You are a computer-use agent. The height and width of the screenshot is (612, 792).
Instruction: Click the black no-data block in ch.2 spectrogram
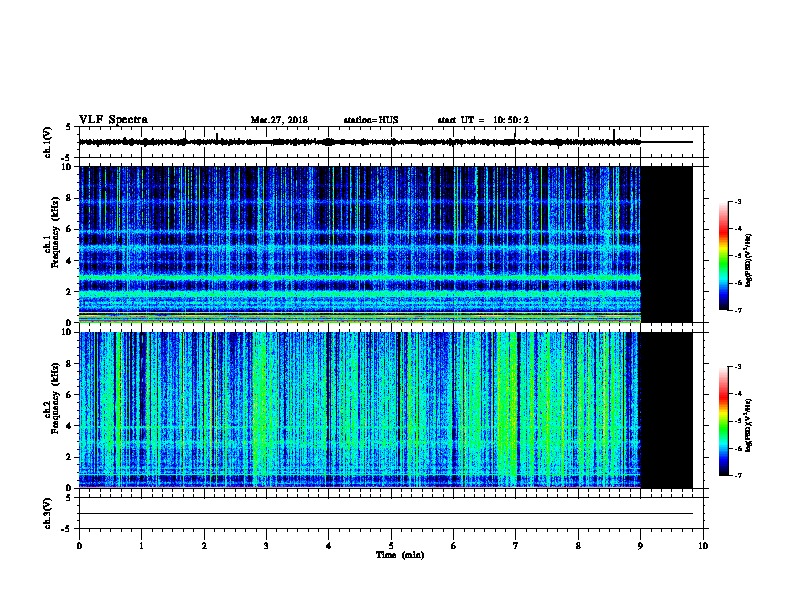[x=666, y=410]
